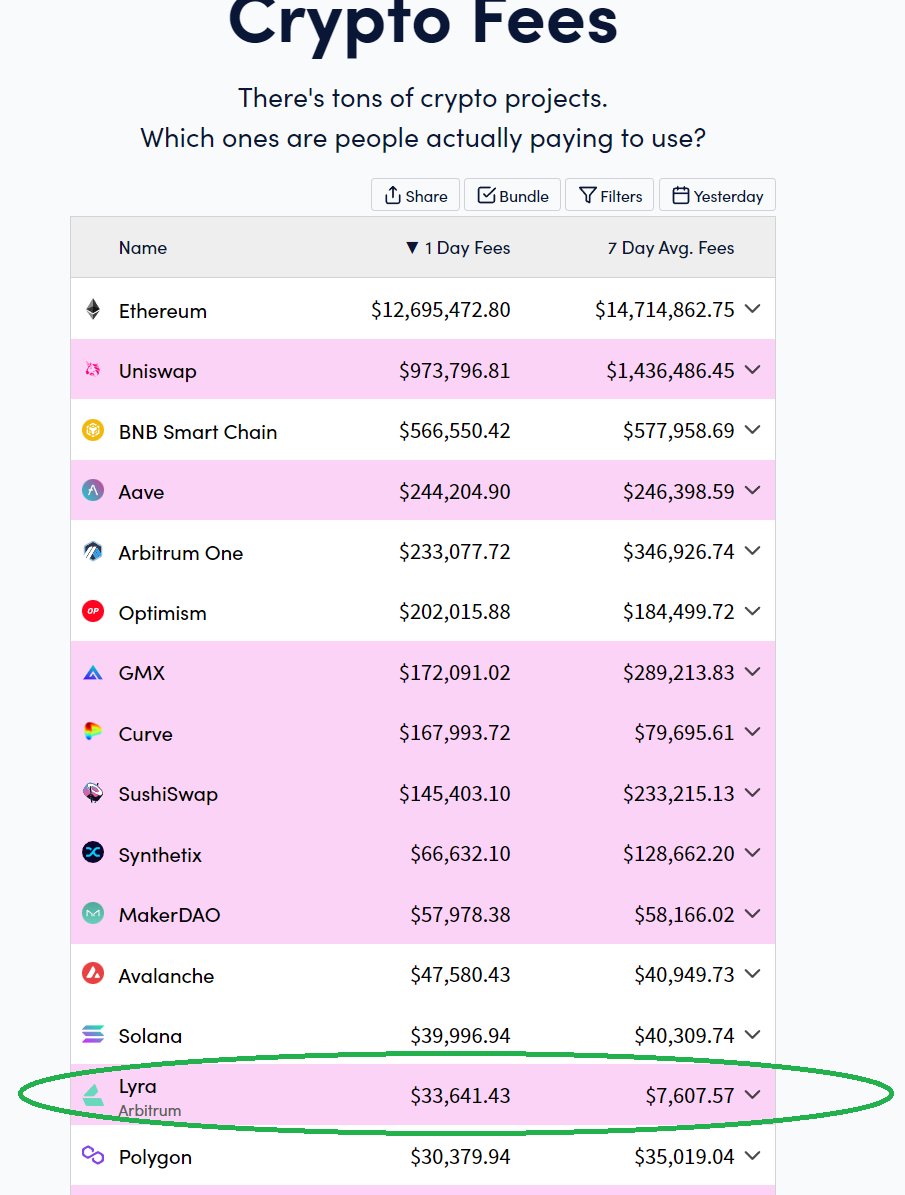Expand the MakerDAO row chevron
The image size is (905, 1195).
tap(753, 913)
